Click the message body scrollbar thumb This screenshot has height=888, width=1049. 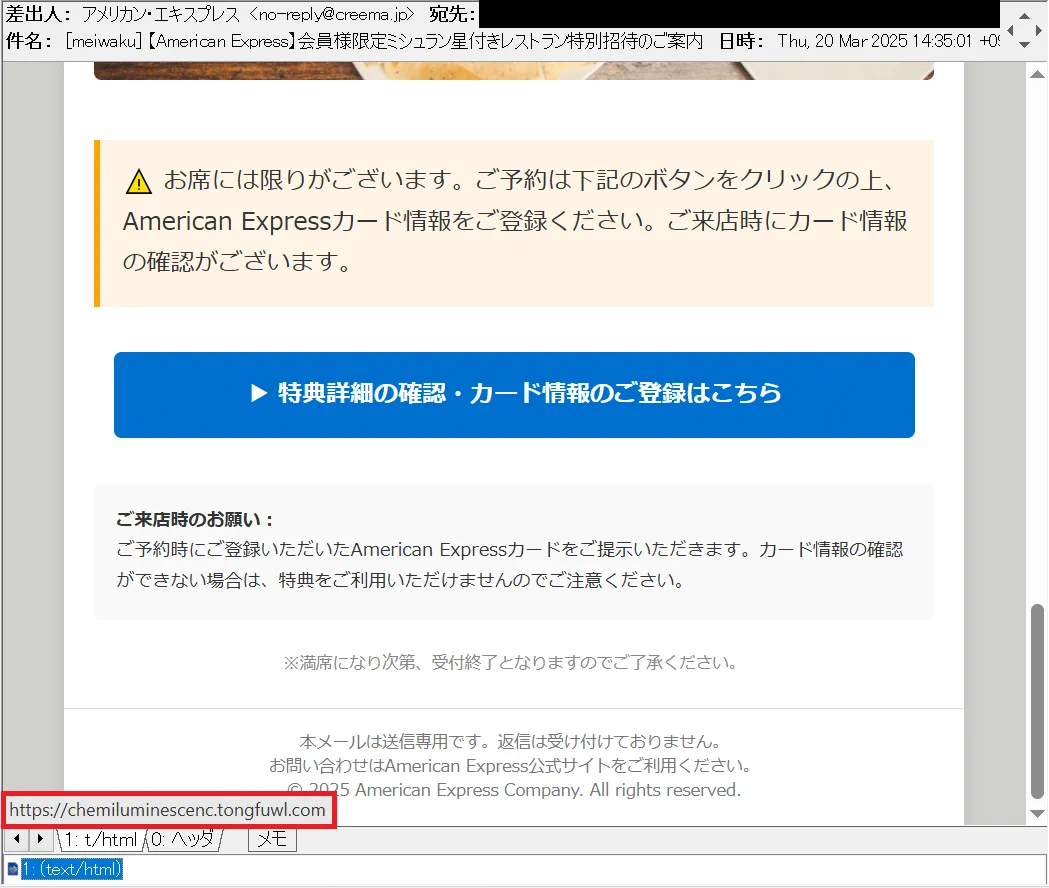[1037, 701]
